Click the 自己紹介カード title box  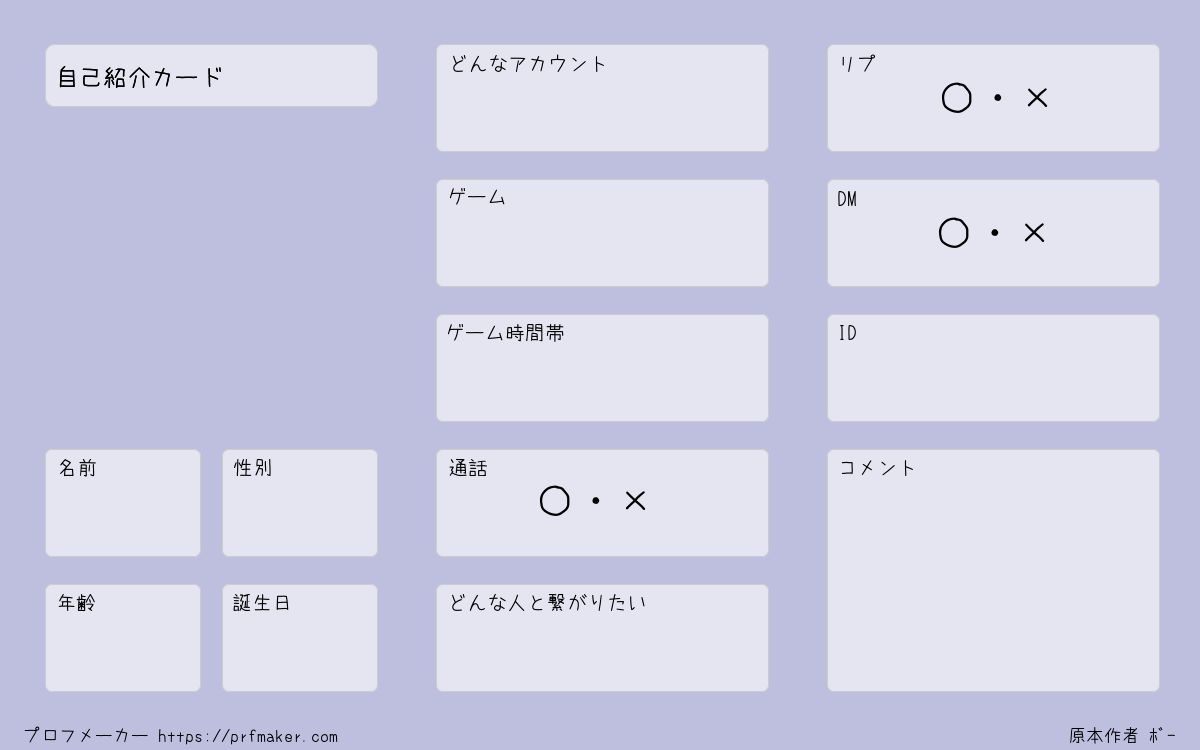211,75
